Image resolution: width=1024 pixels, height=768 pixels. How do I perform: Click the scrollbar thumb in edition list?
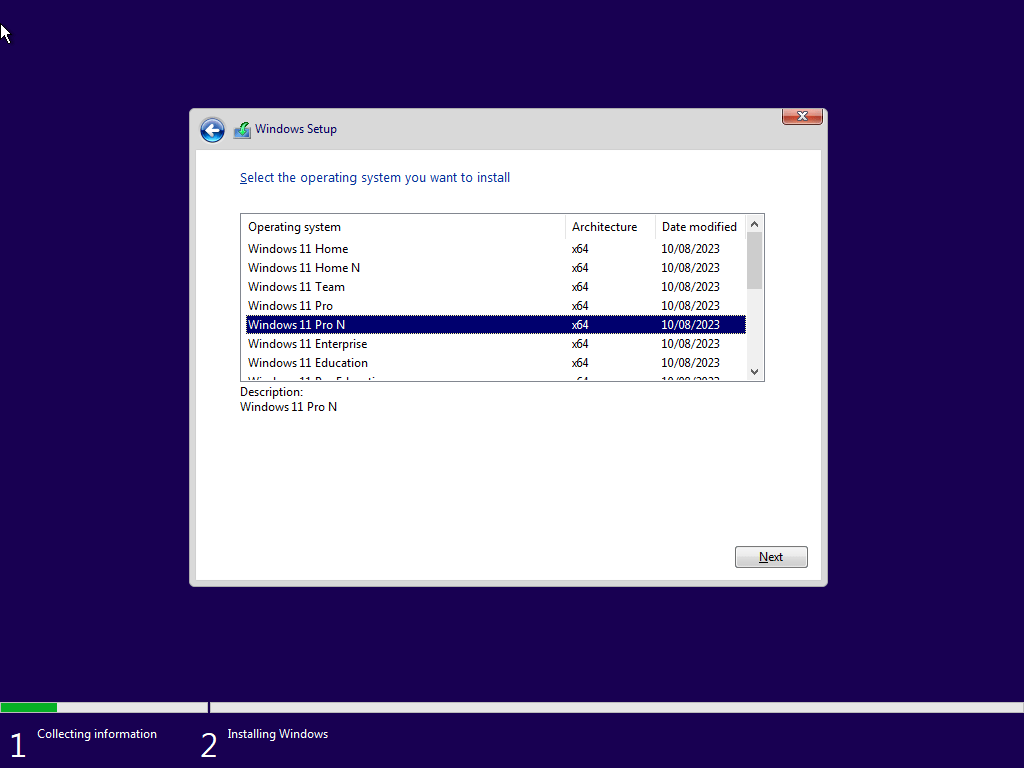[x=754, y=261]
